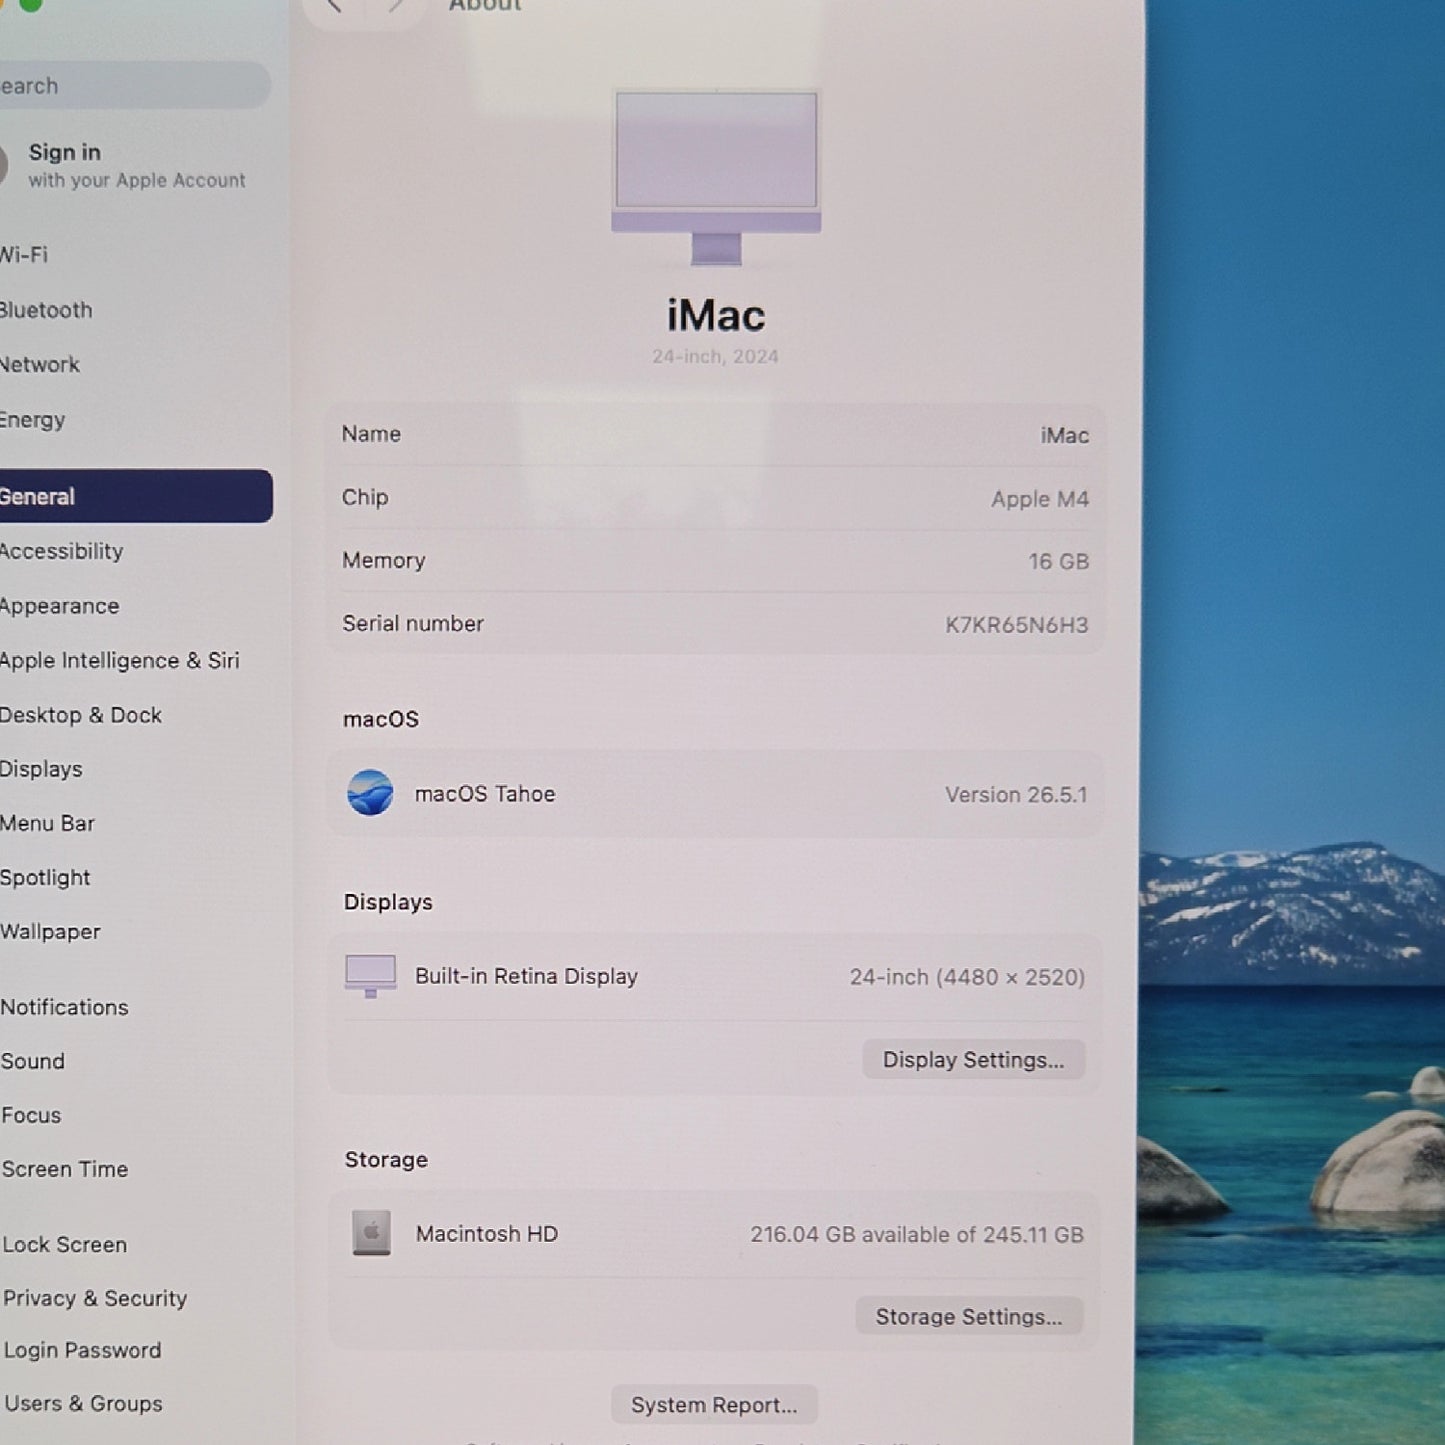Click the green window zoom button
This screenshot has width=1445, height=1445.
[x=30, y=3]
